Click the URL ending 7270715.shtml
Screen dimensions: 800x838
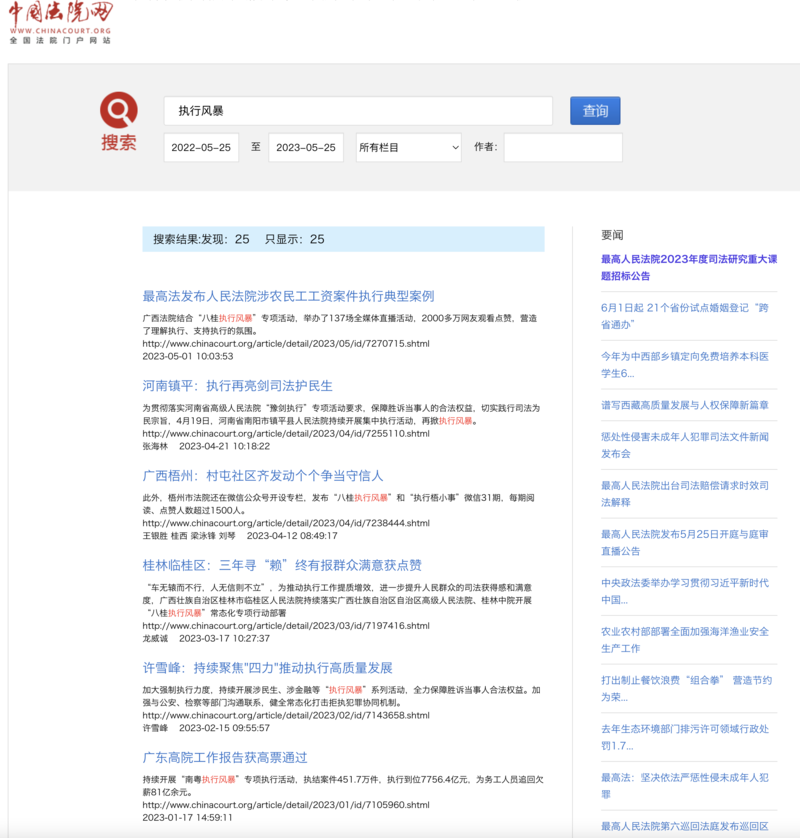[286, 344]
